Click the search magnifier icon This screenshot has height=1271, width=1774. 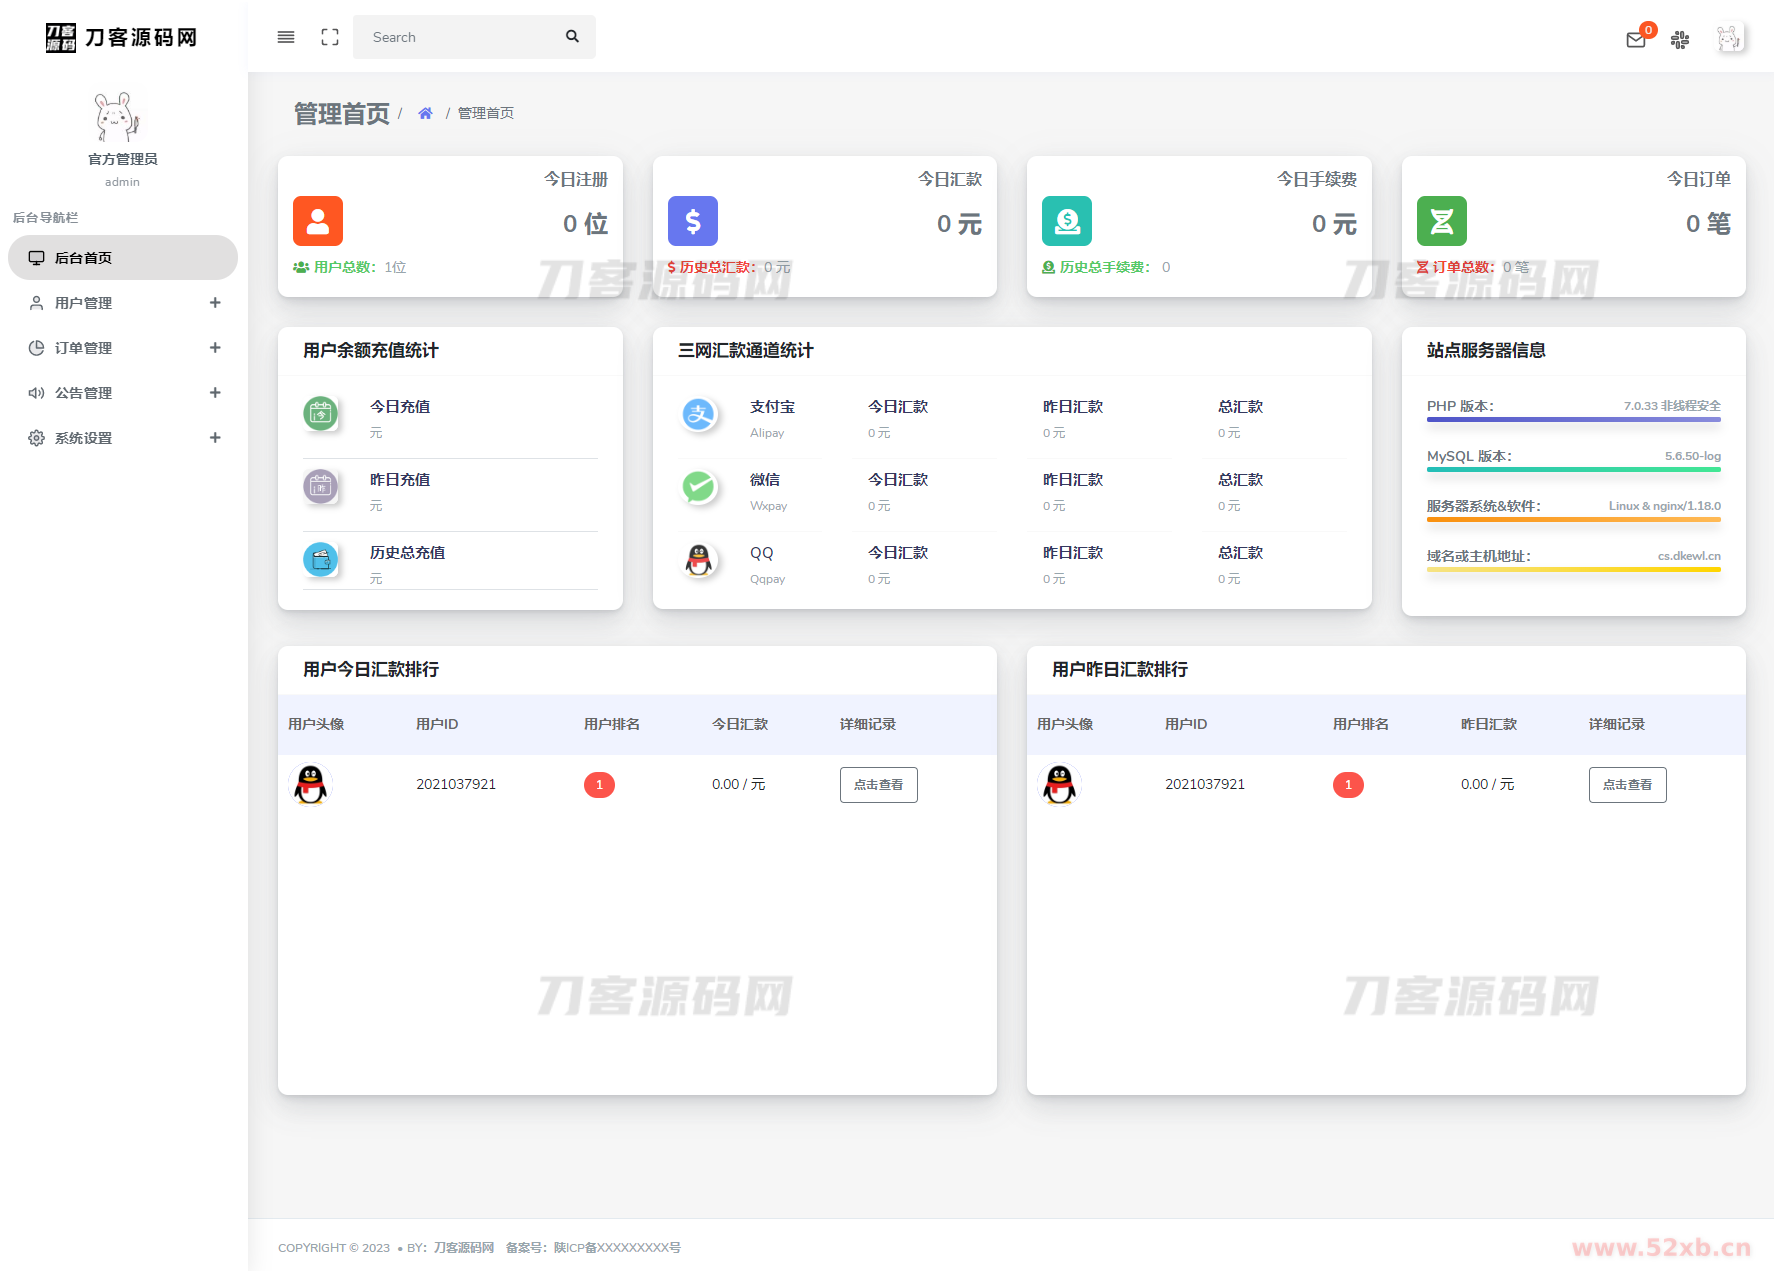click(x=572, y=37)
